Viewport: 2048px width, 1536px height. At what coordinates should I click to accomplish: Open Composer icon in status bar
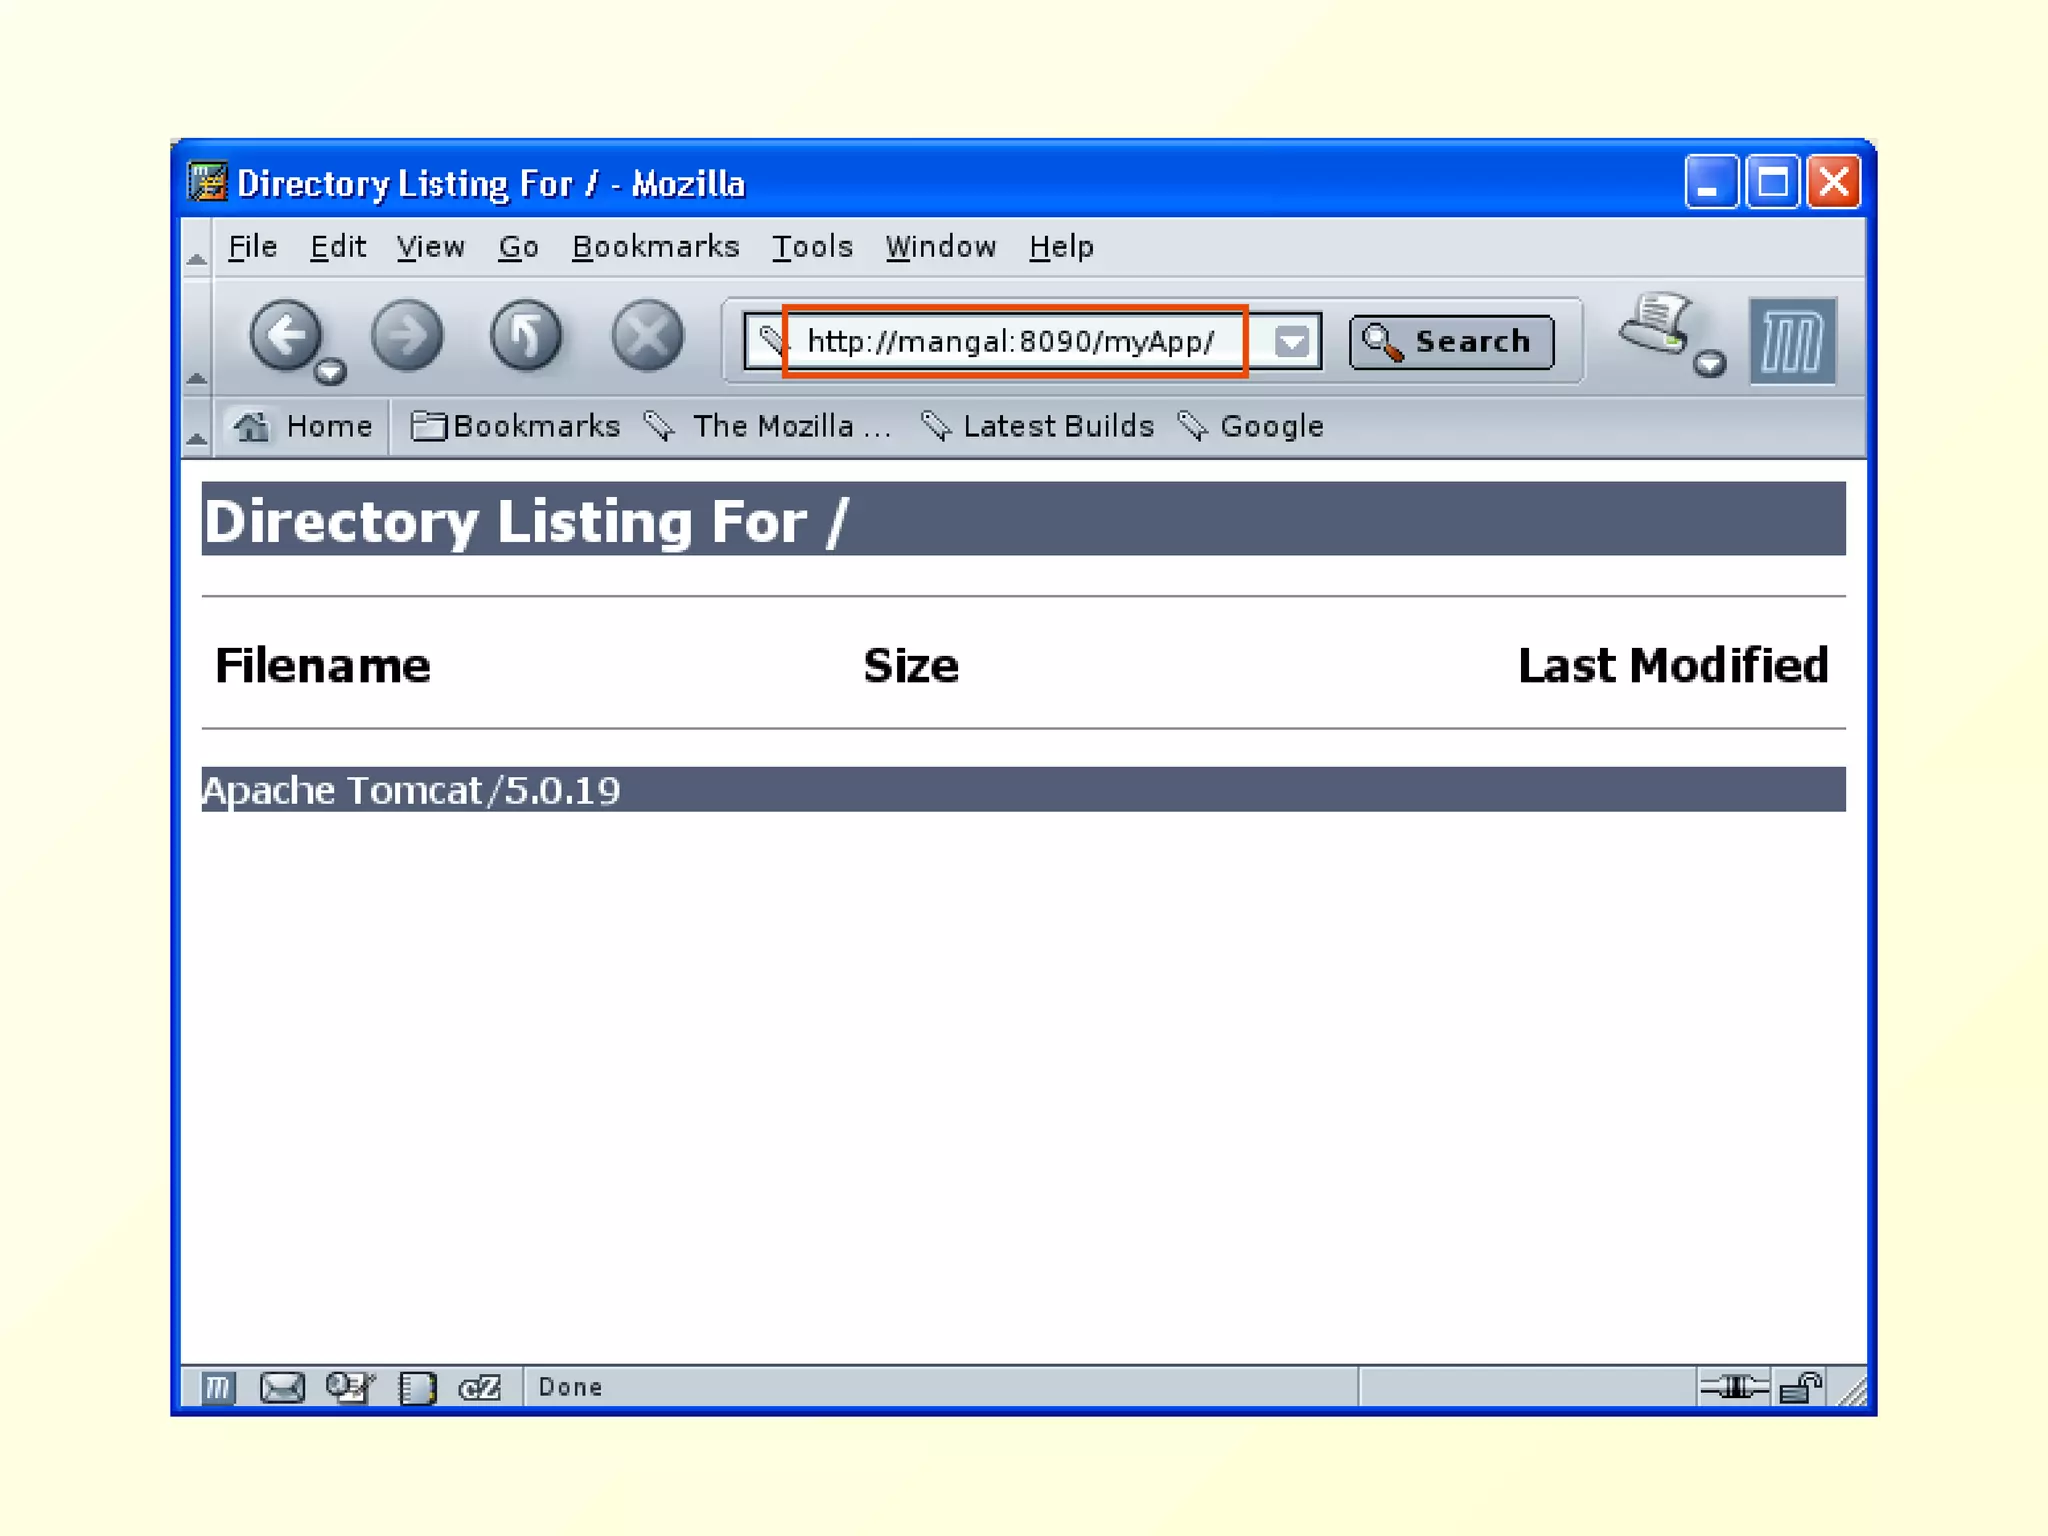349,1387
